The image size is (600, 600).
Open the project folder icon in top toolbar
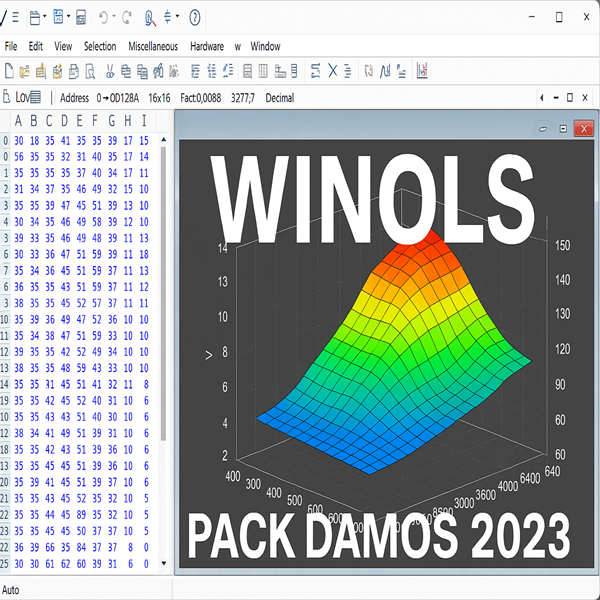click(x=35, y=18)
